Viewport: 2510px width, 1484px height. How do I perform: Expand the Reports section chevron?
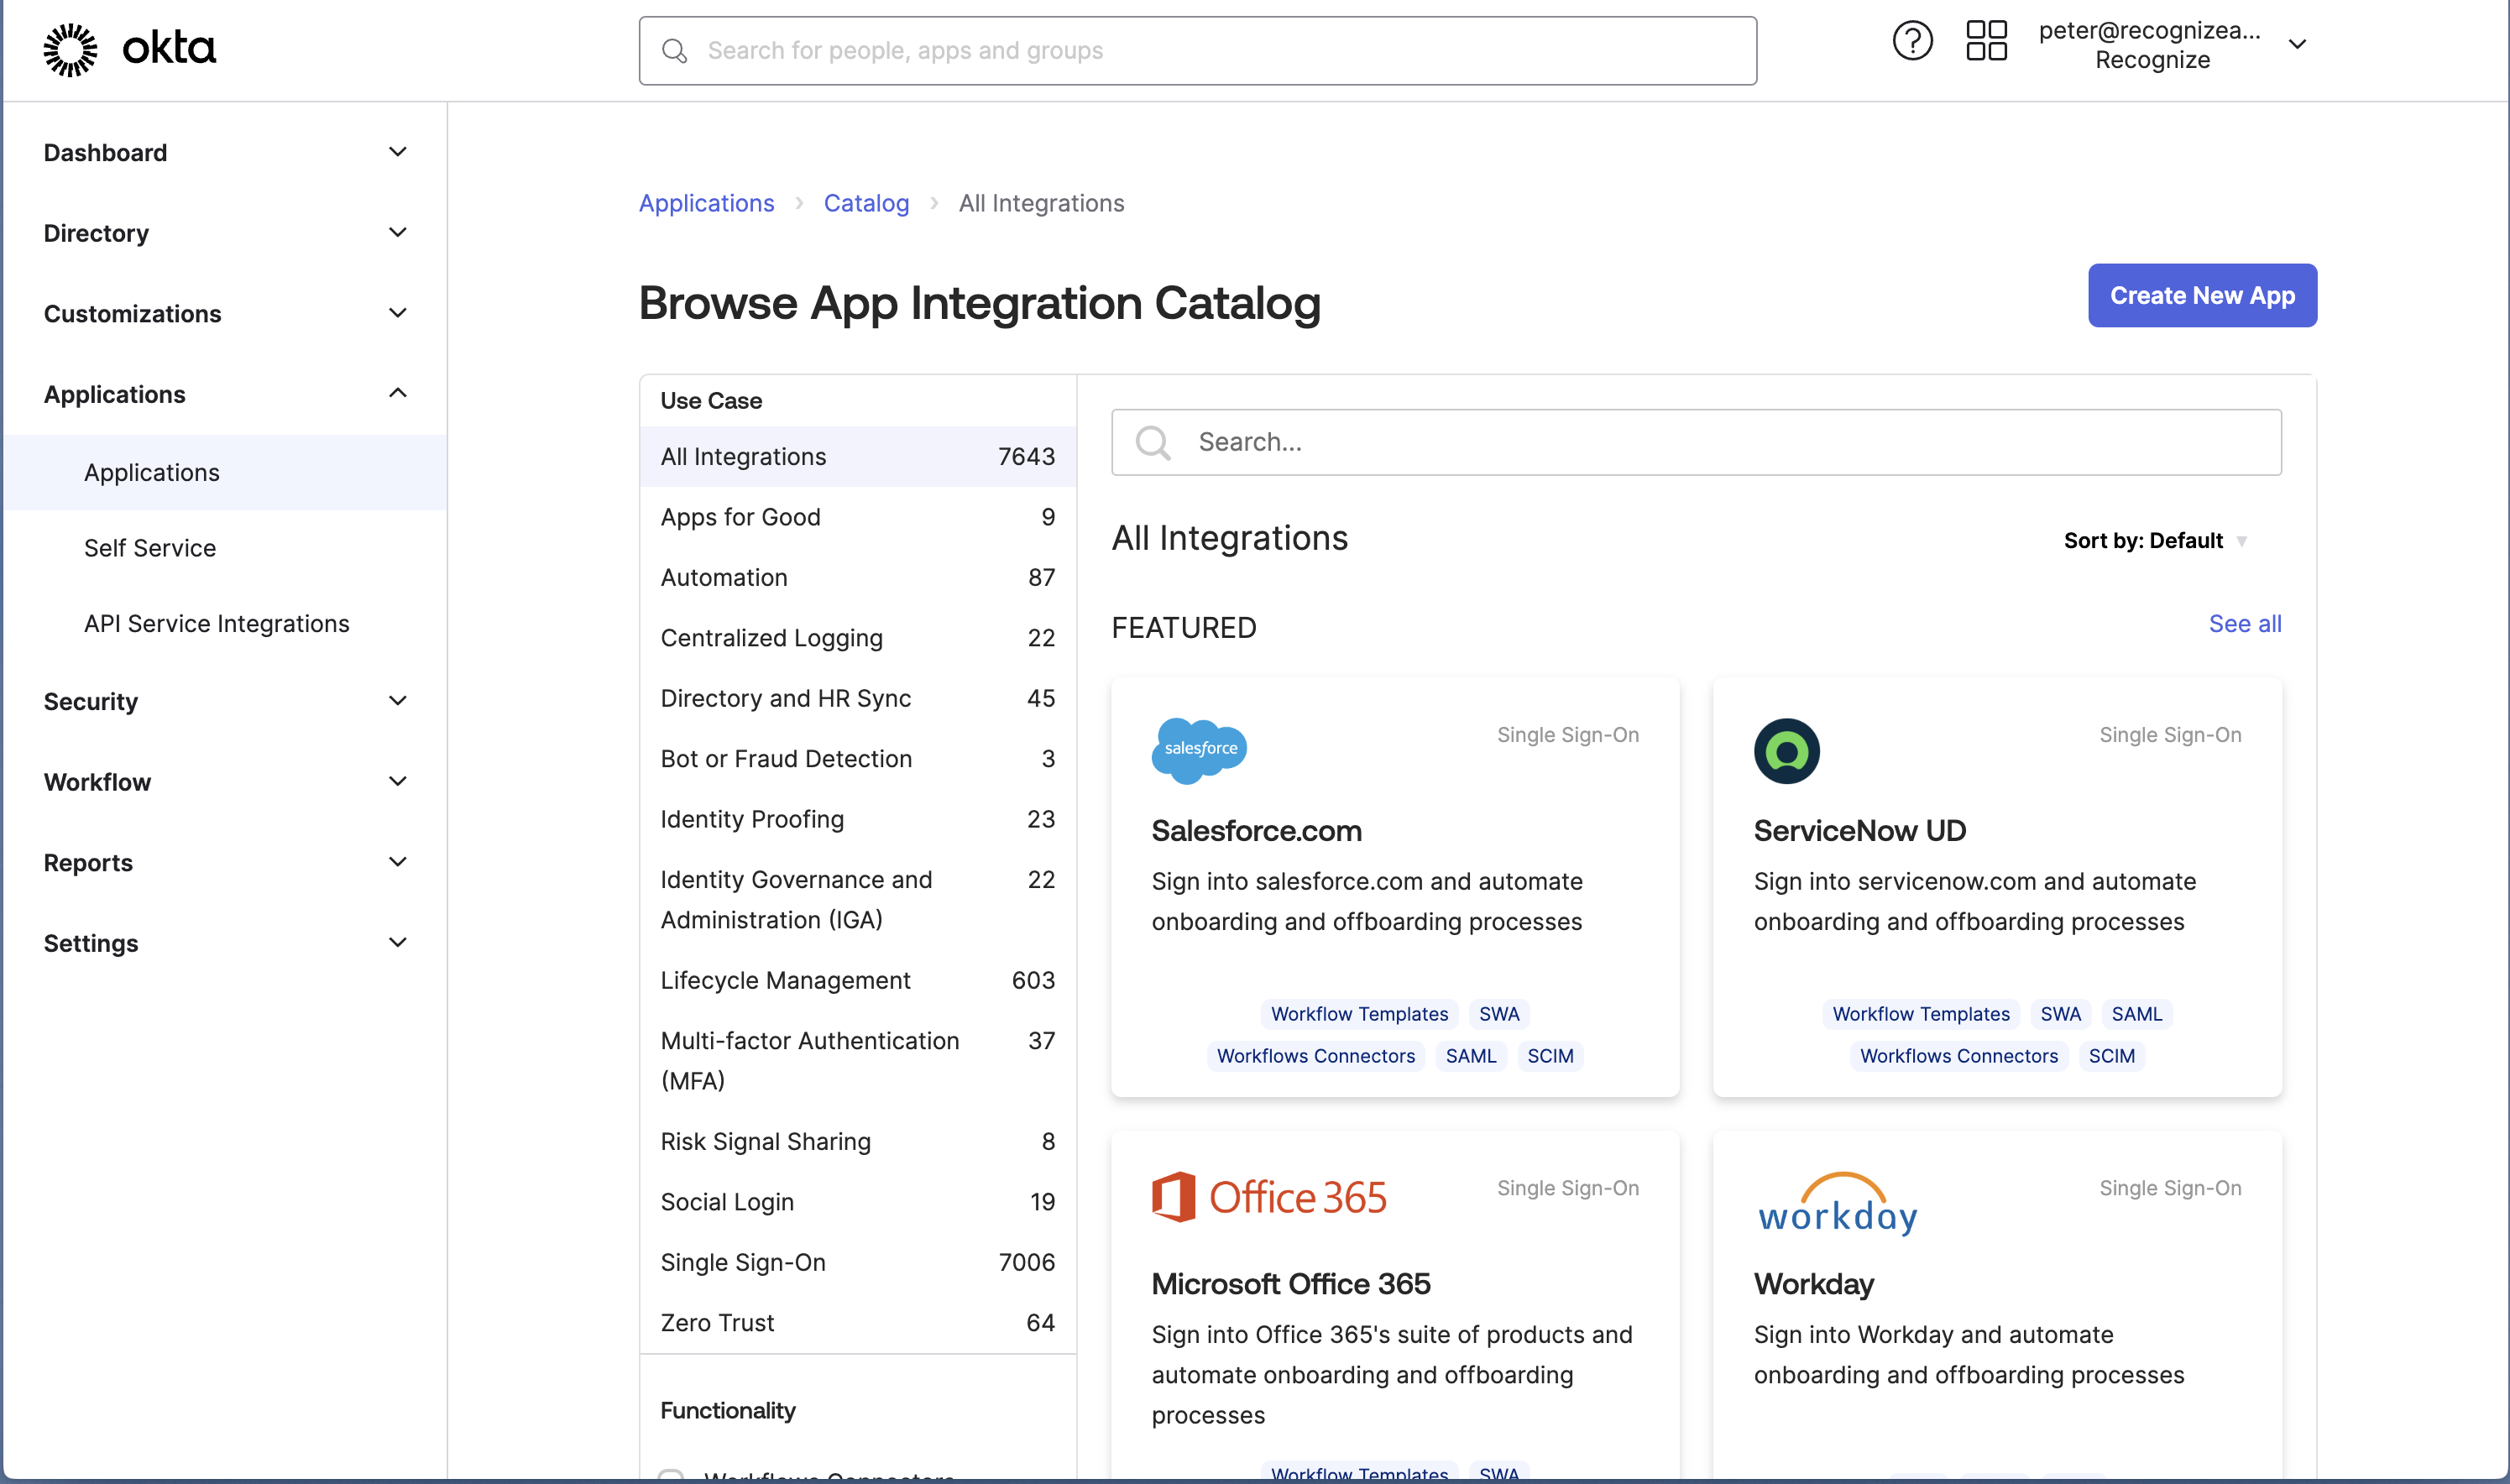(x=397, y=862)
